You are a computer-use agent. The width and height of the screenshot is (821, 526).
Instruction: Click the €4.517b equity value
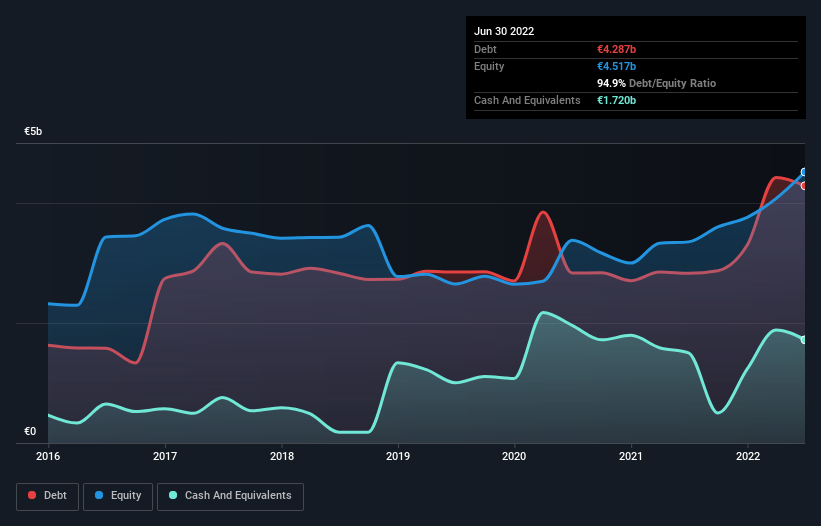[616, 66]
